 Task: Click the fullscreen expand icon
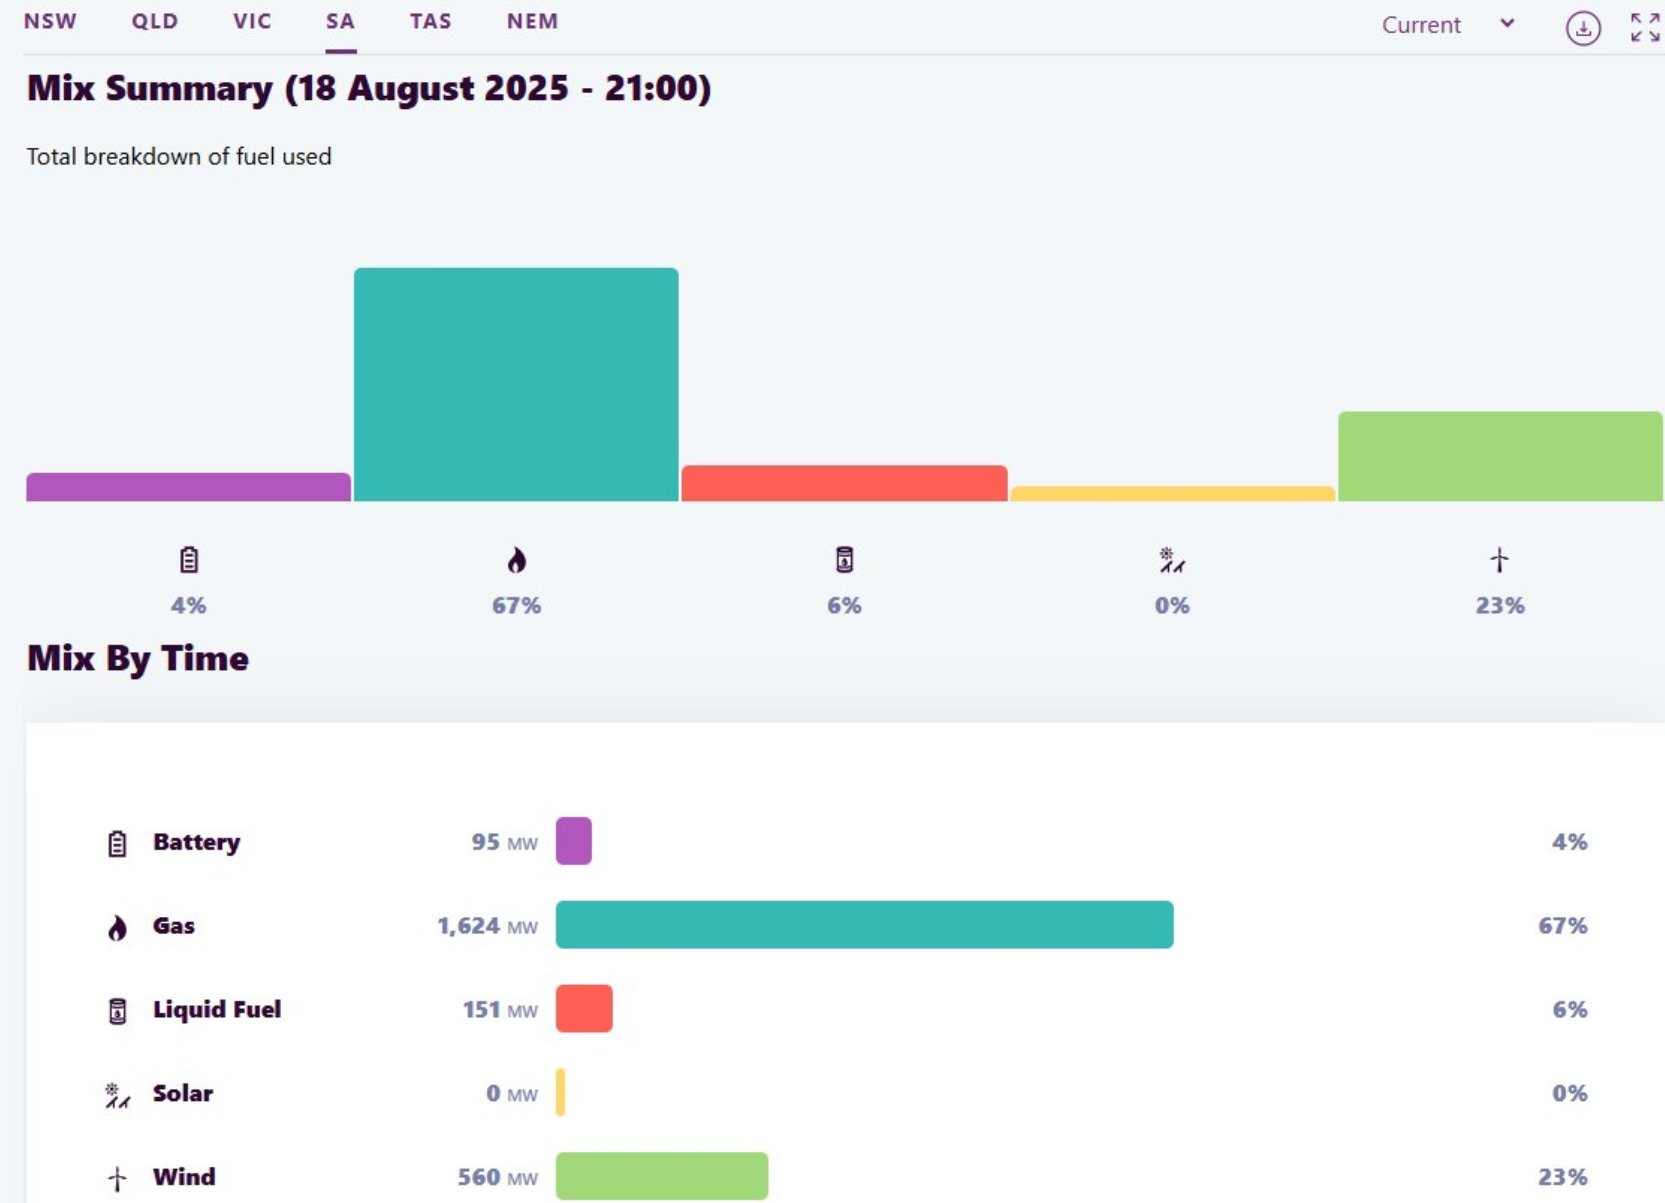point(1645,27)
